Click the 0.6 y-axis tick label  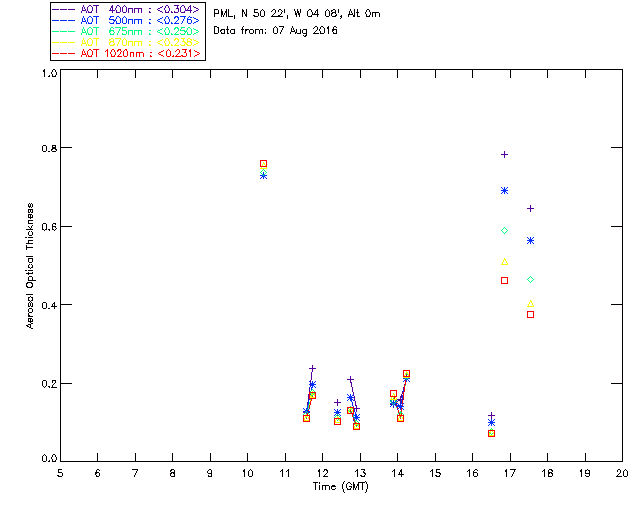[49, 227]
